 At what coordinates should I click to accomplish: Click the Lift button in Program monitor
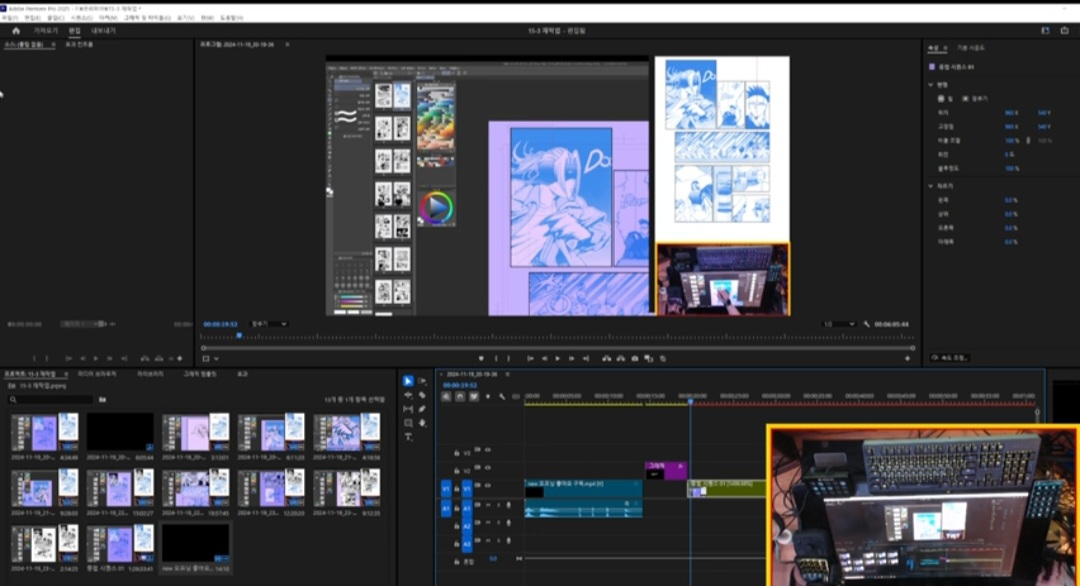click(606, 359)
